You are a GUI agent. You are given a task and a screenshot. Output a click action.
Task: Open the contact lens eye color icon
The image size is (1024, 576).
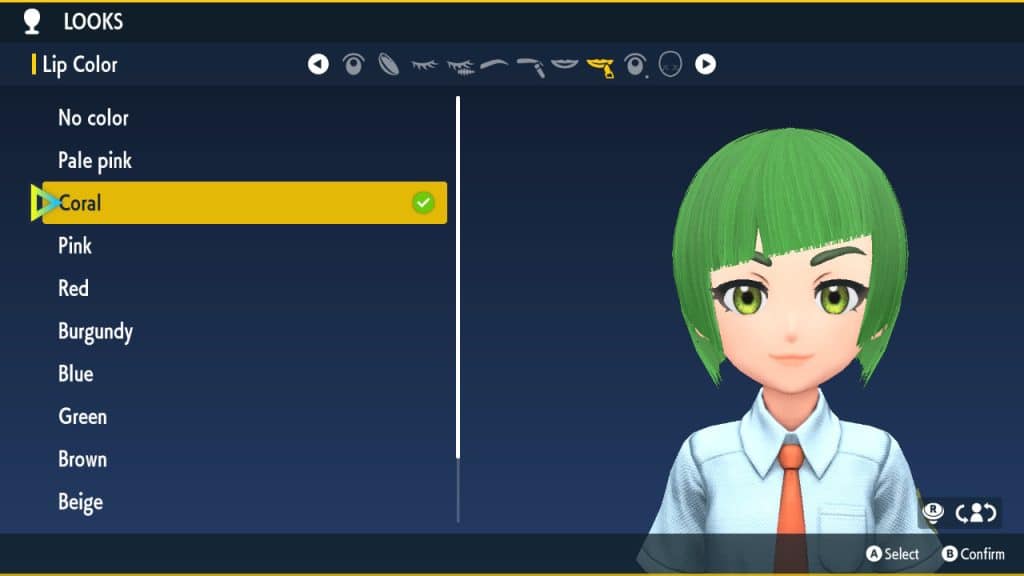point(389,64)
